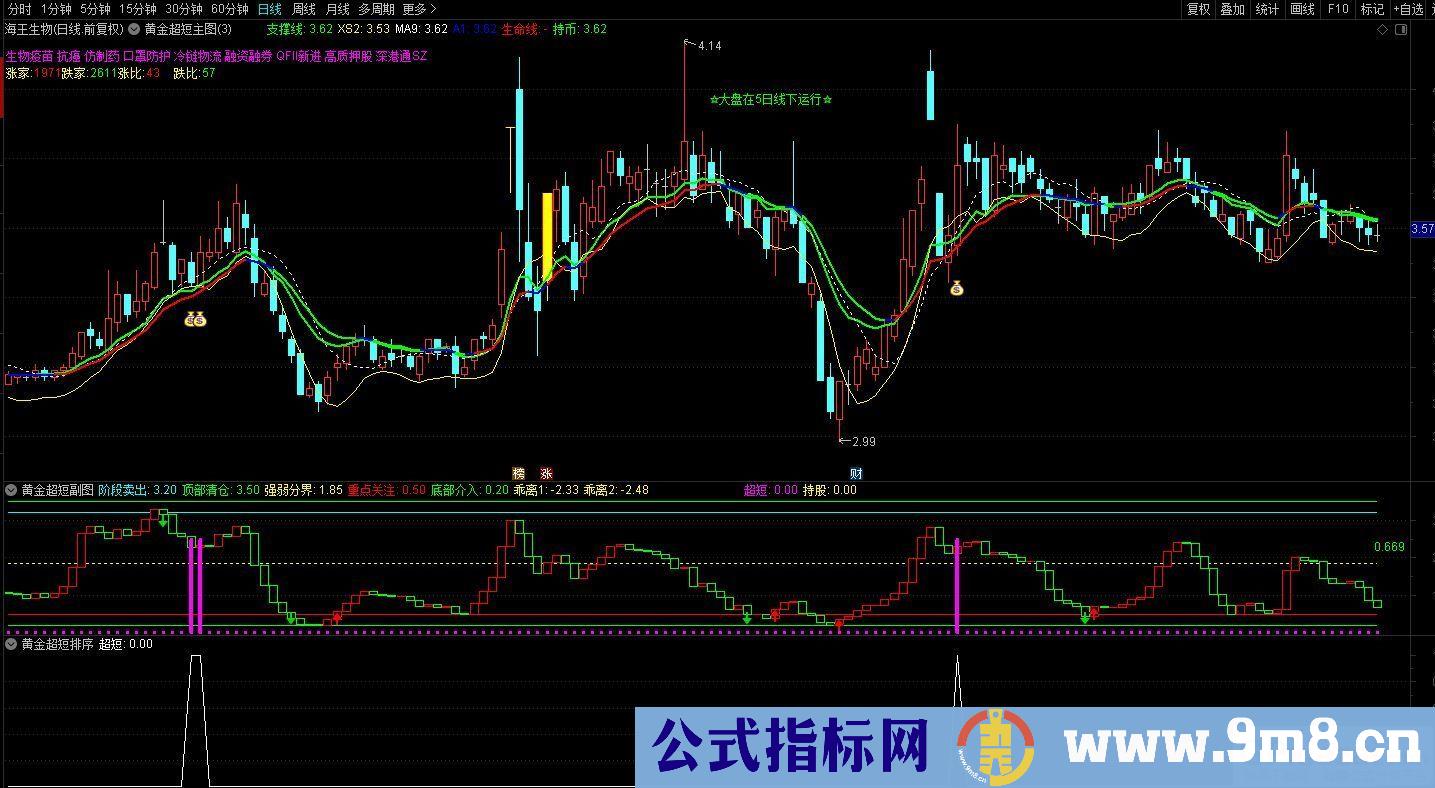This screenshot has width=1435, height=788.
Task: Click the 融资融券 concept tag
Action: point(249,56)
